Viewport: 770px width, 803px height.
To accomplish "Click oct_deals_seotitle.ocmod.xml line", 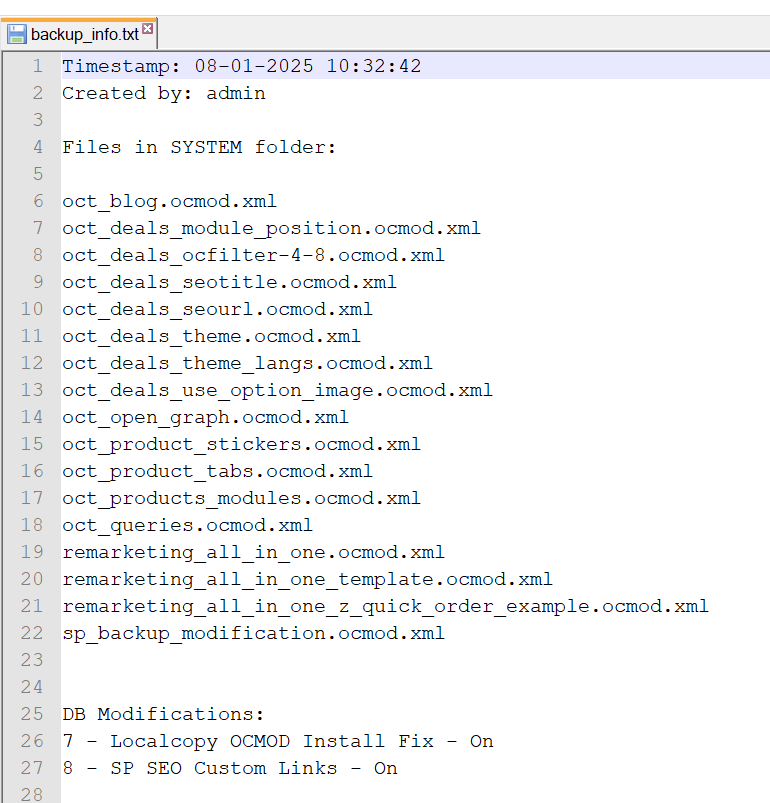I will click(x=229, y=282).
